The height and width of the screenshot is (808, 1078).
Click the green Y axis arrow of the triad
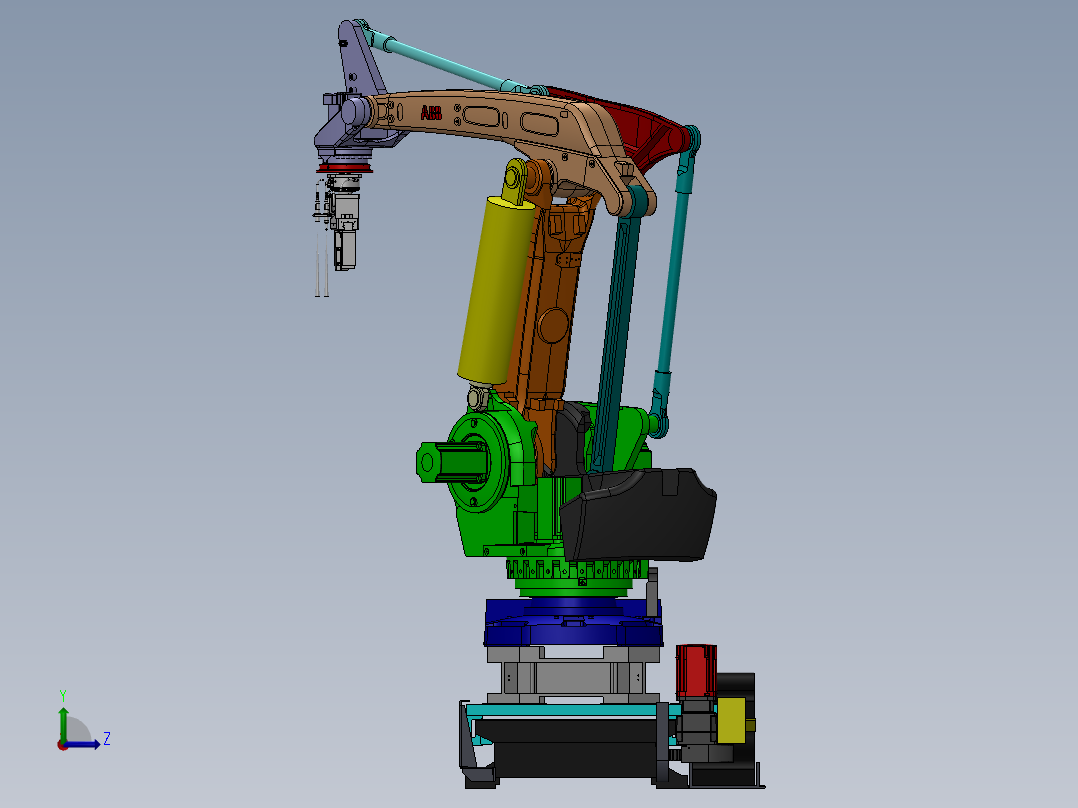64,725
